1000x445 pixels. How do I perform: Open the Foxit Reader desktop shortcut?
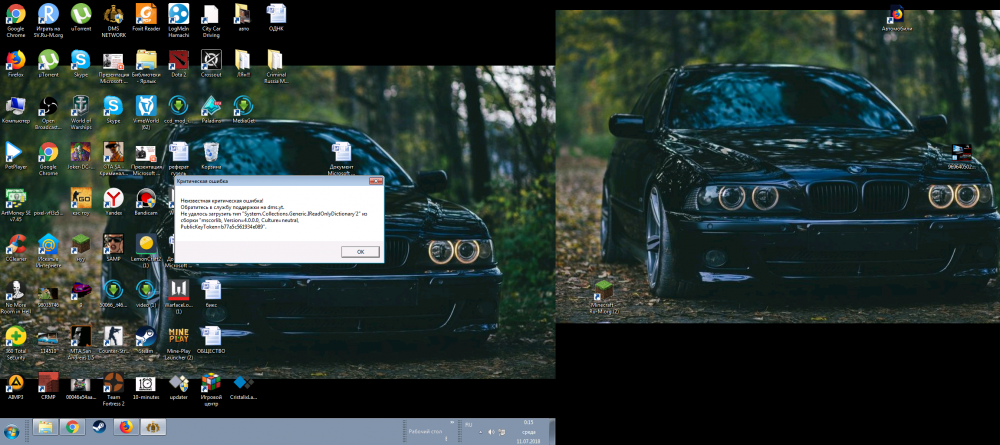click(x=146, y=14)
